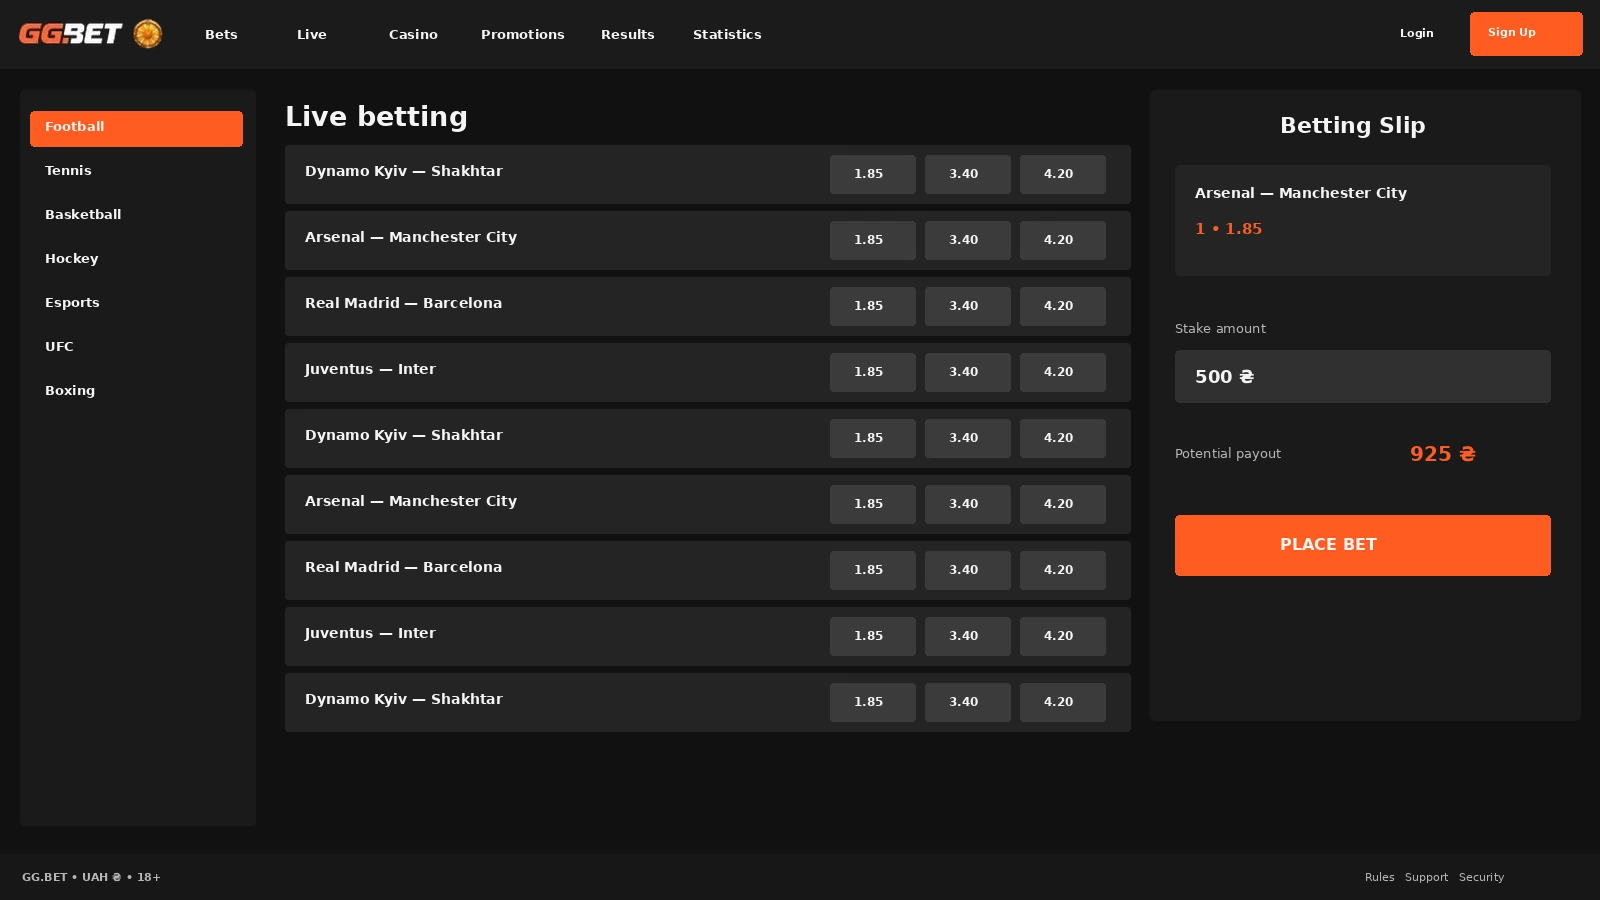The height and width of the screenshot is (900, 1600).
Task: Pick 4.20 odds in second Arsenal — Manchester City row
Action: tap(1063, 504)
